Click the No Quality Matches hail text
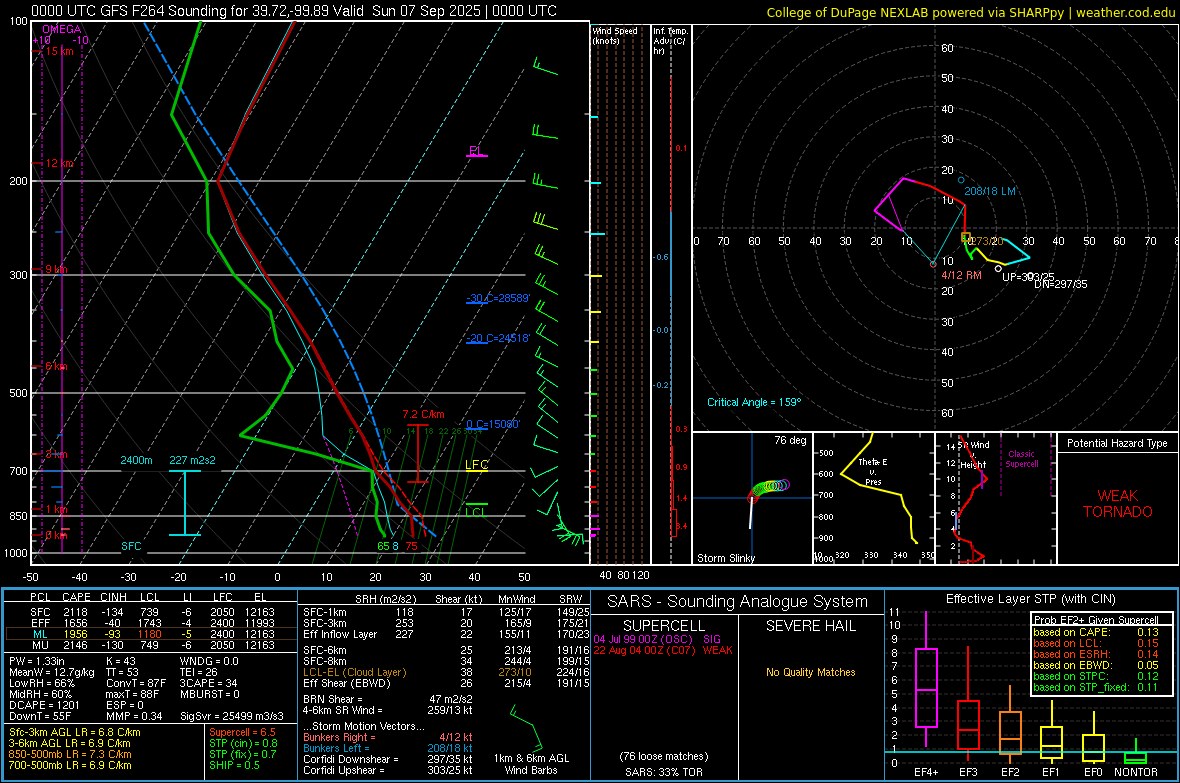The image size is (1180, 783). (x=810, y=672)
